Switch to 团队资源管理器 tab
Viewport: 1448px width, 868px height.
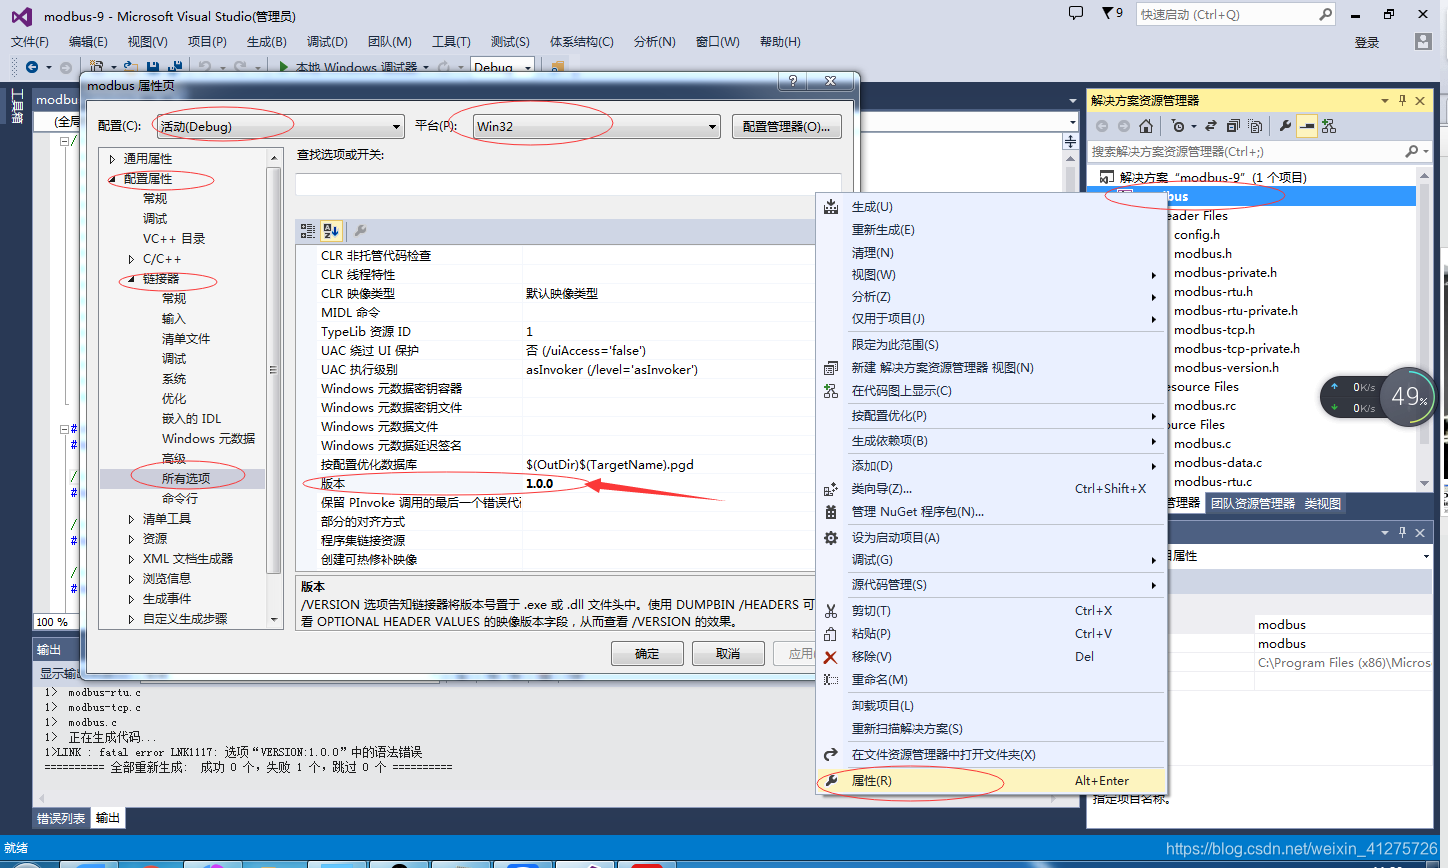(x=1252, y=504)
